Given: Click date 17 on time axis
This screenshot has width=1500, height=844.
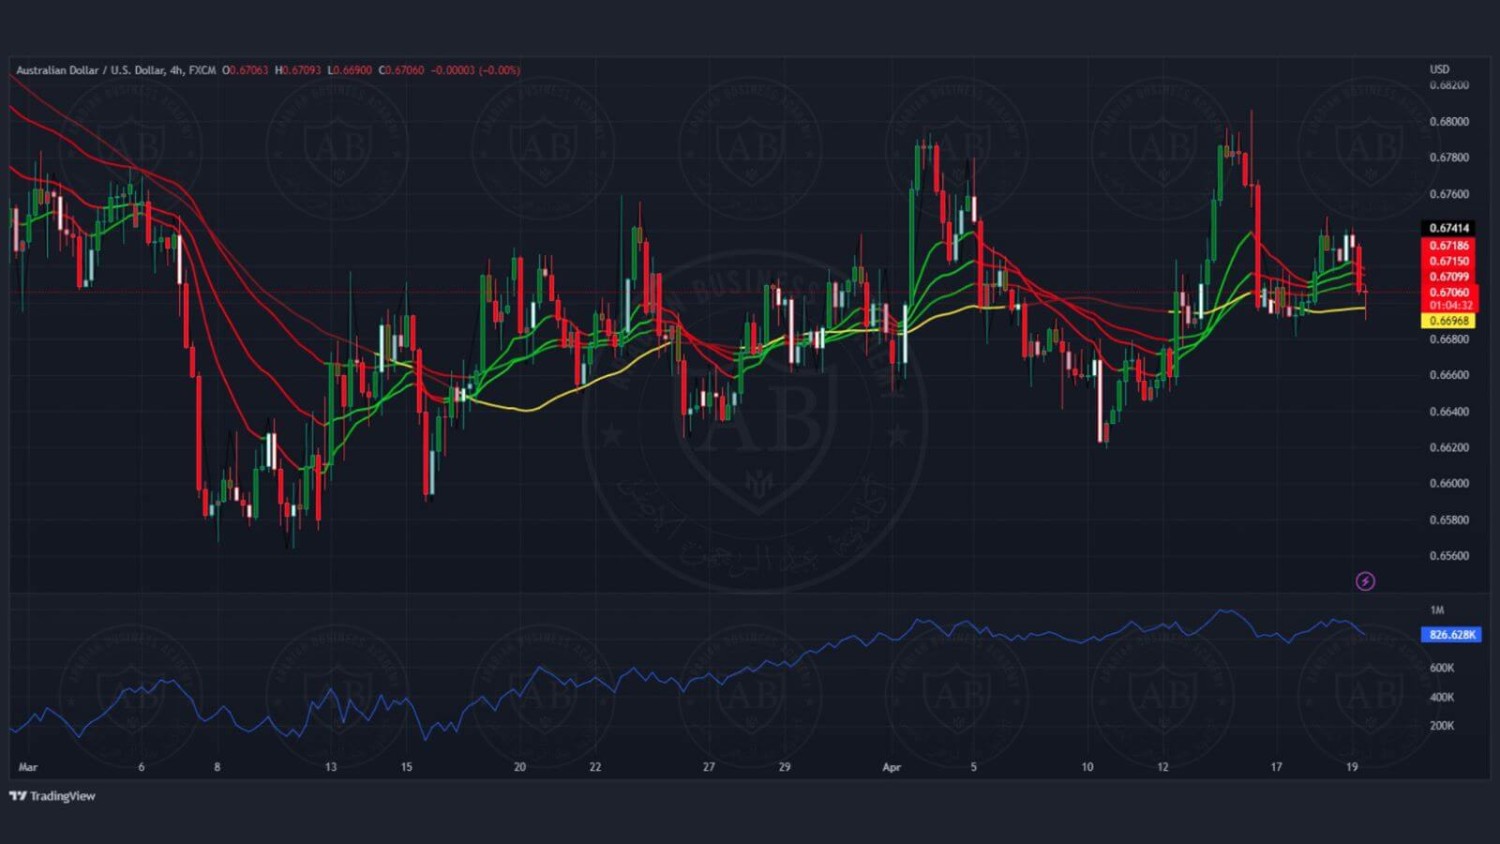Looking at the screenshot, I should 1276,767.
